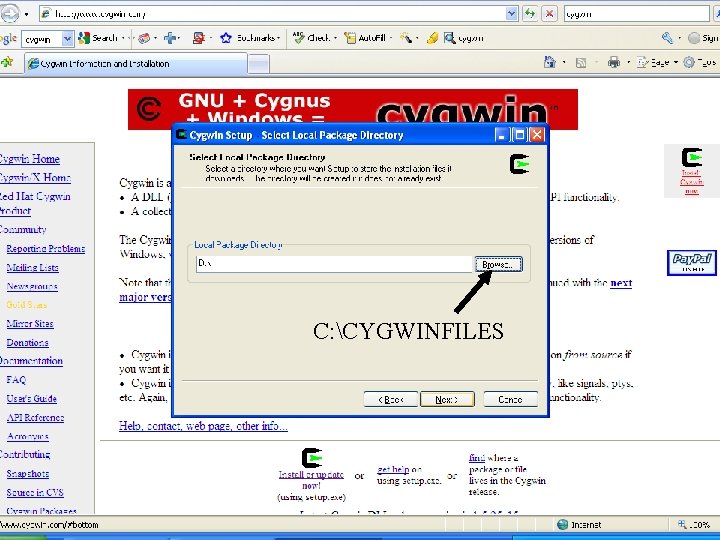The image size is (720, 540).
Task: Open the Documentation link
Action: (x=31, y=360)
